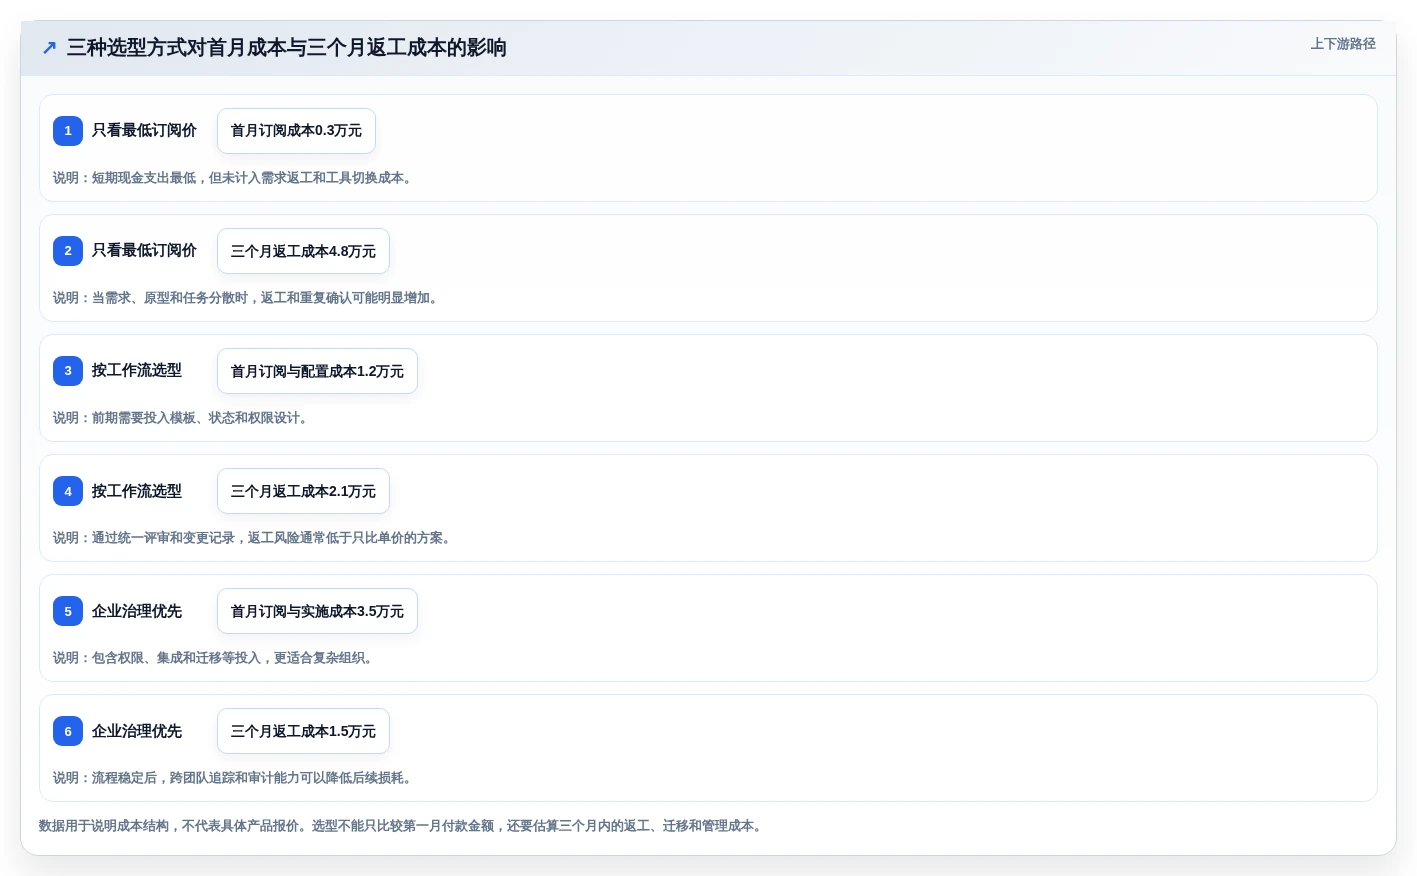Select the 首月订阅成本0.3万元 chip

coord(296,131)
